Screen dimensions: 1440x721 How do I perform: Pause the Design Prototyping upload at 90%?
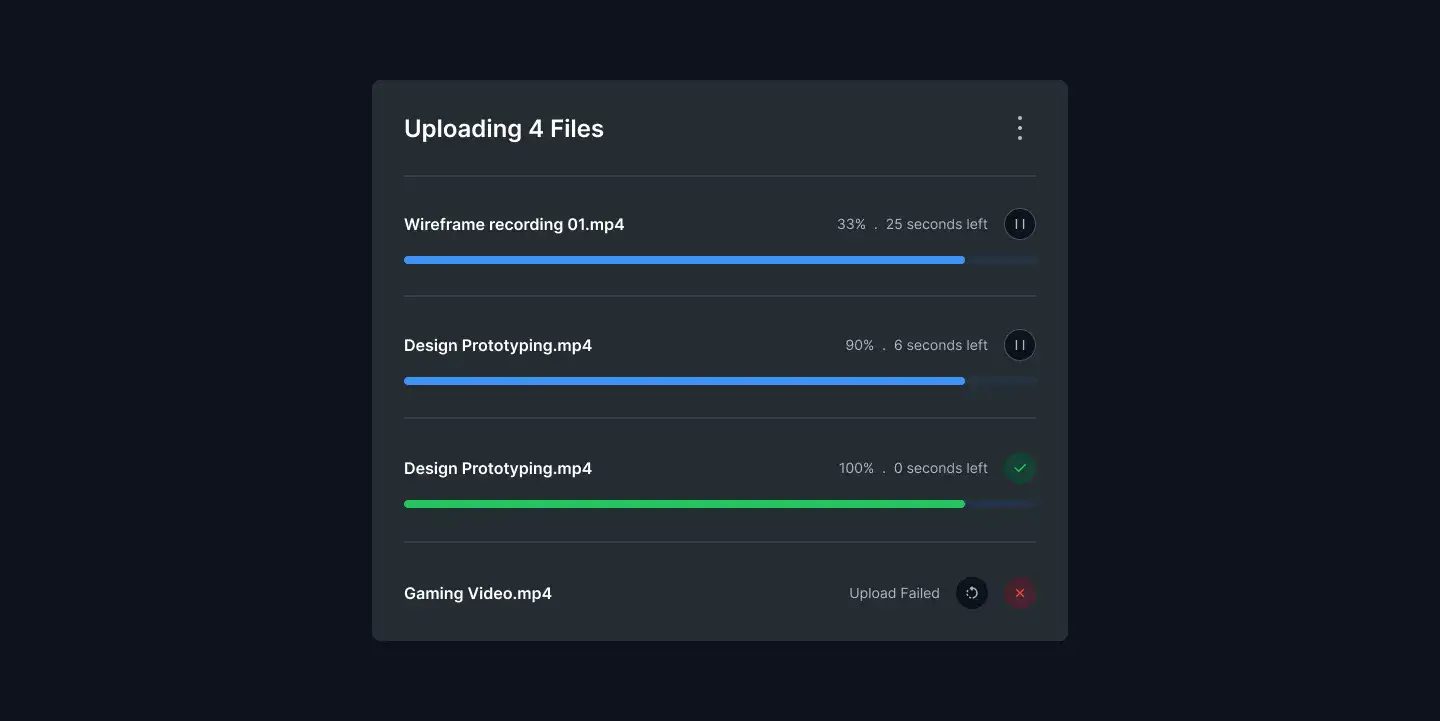click(1019, 345)
